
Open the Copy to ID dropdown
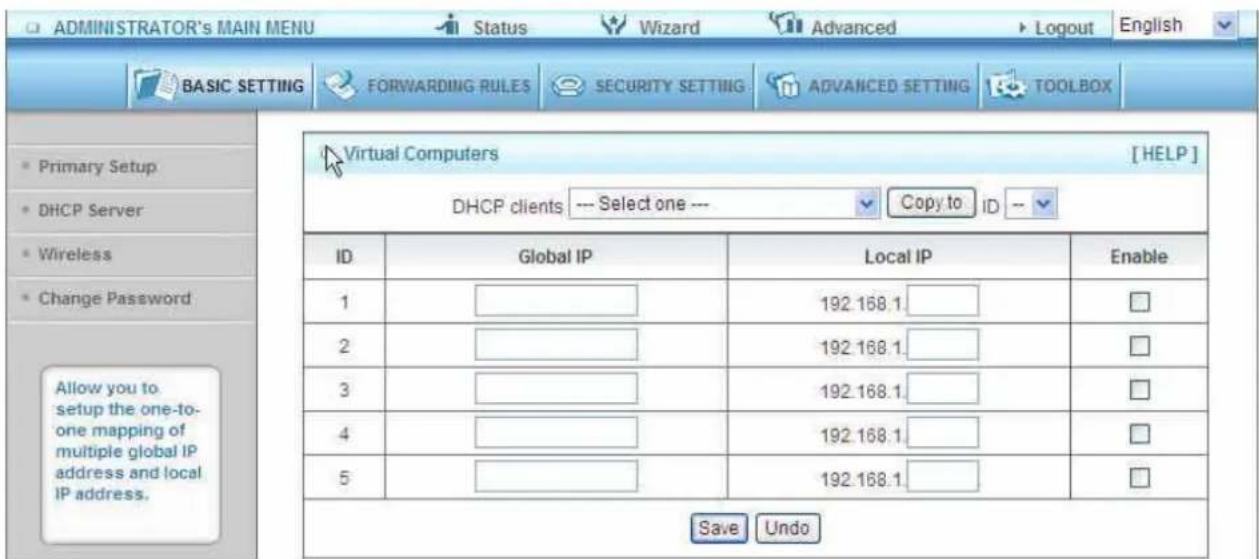pyautogui.click(x=1032, y=205)
